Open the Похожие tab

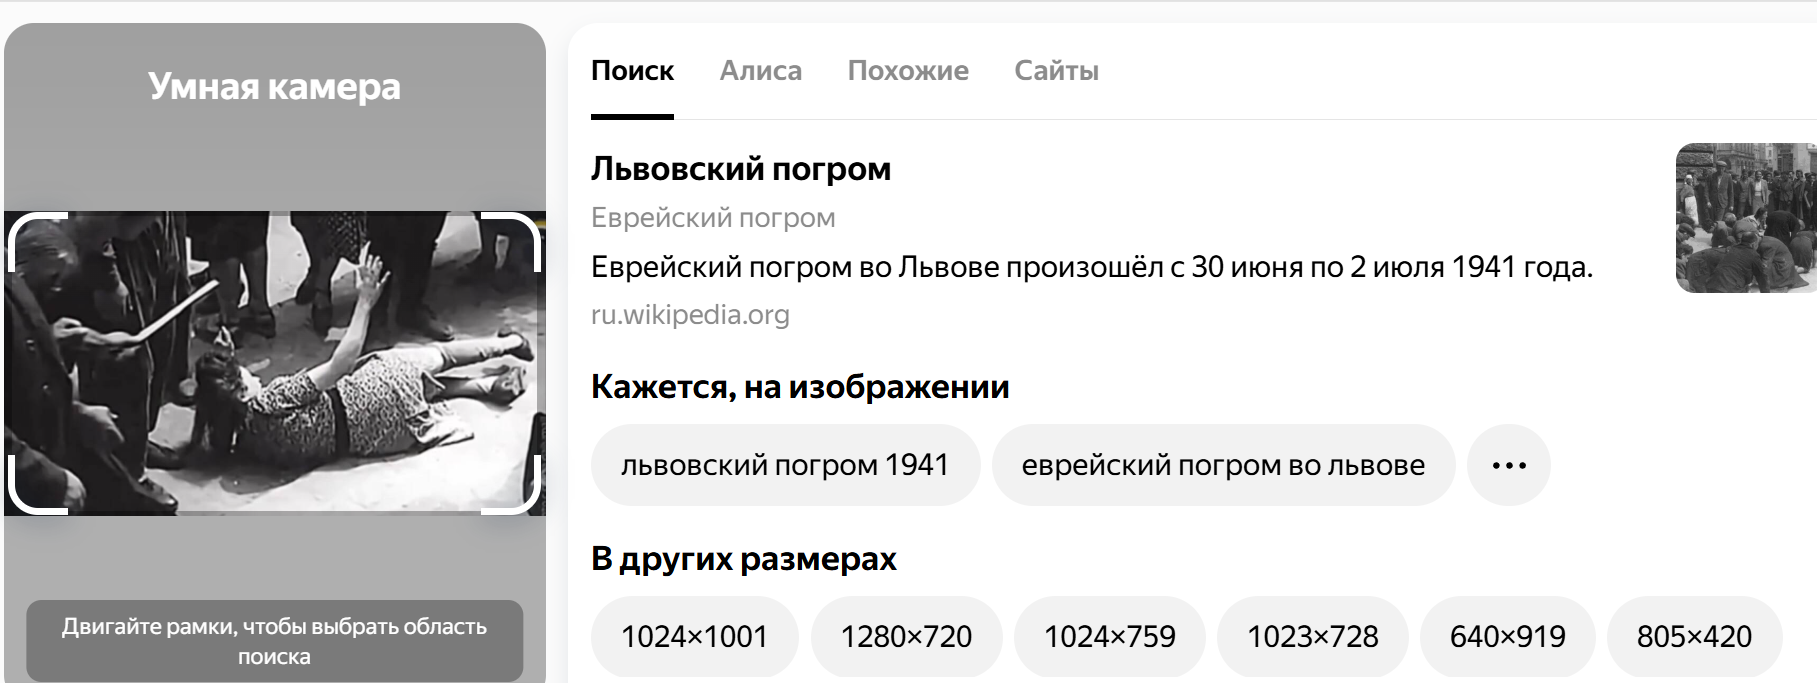click(x=907, y=71)
